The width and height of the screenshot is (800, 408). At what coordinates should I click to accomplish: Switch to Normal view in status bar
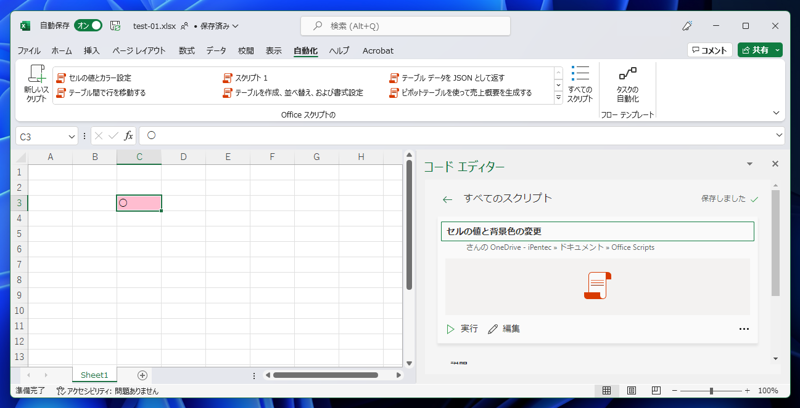[x=607, y=391]
